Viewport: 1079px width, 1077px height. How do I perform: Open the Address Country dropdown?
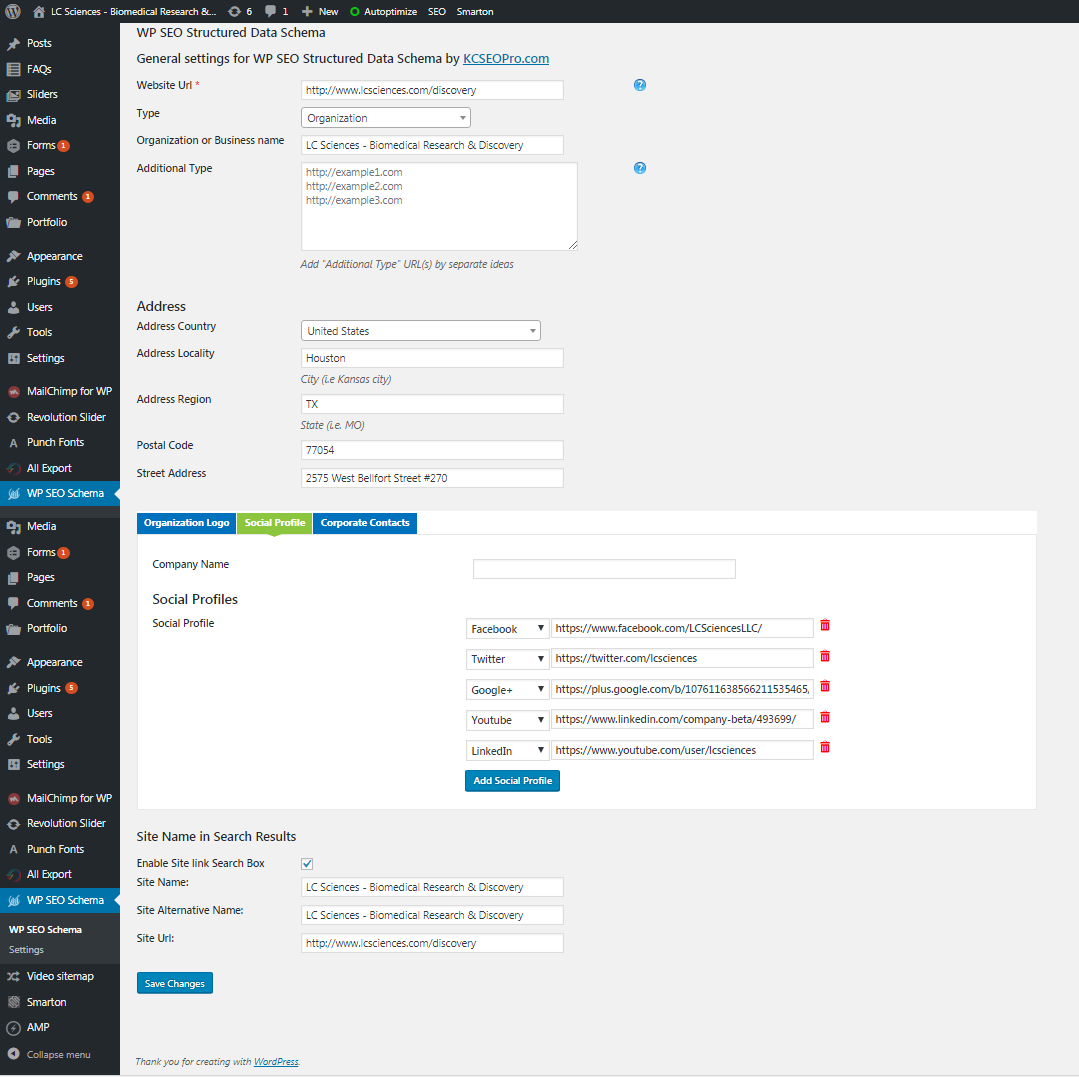click(x=420, y=331)
